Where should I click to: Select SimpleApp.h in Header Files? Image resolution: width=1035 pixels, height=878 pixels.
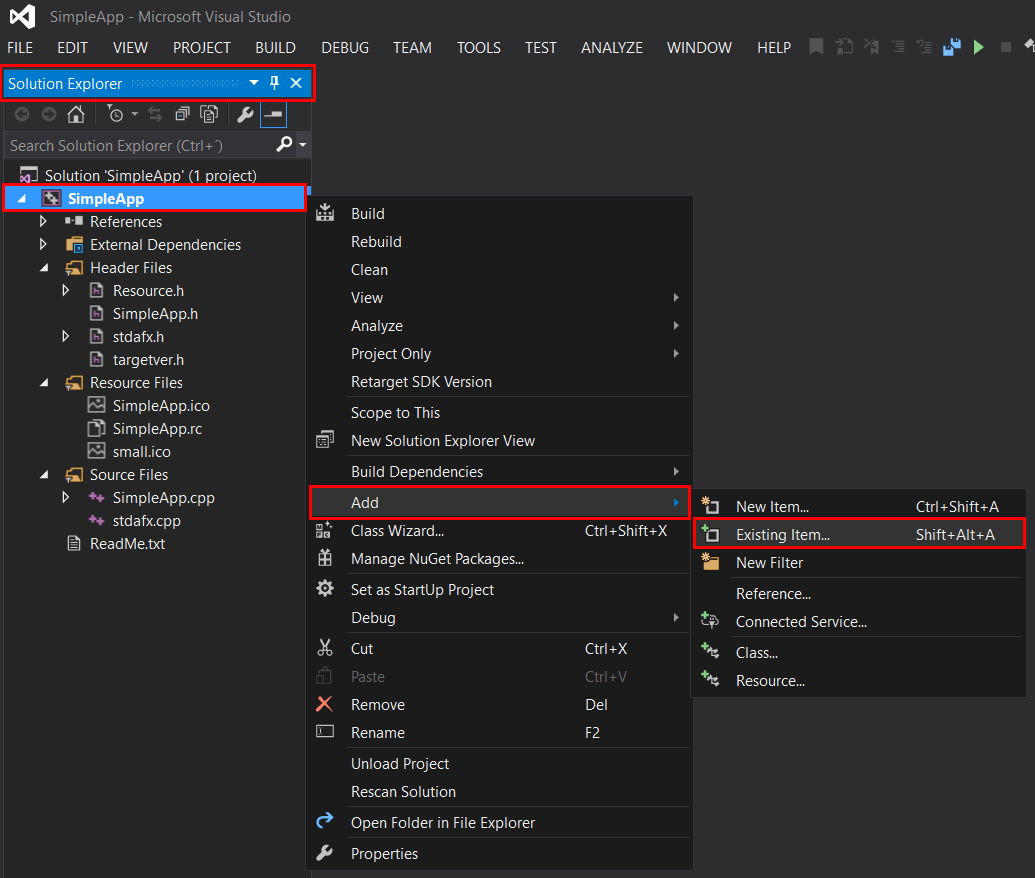point(155,314)
